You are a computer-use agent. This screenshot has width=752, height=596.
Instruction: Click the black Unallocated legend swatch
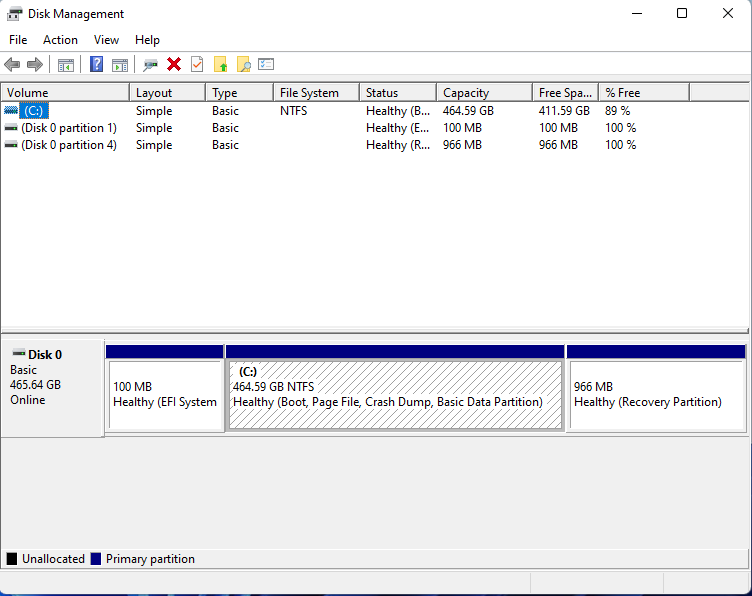tap(12, 559)
